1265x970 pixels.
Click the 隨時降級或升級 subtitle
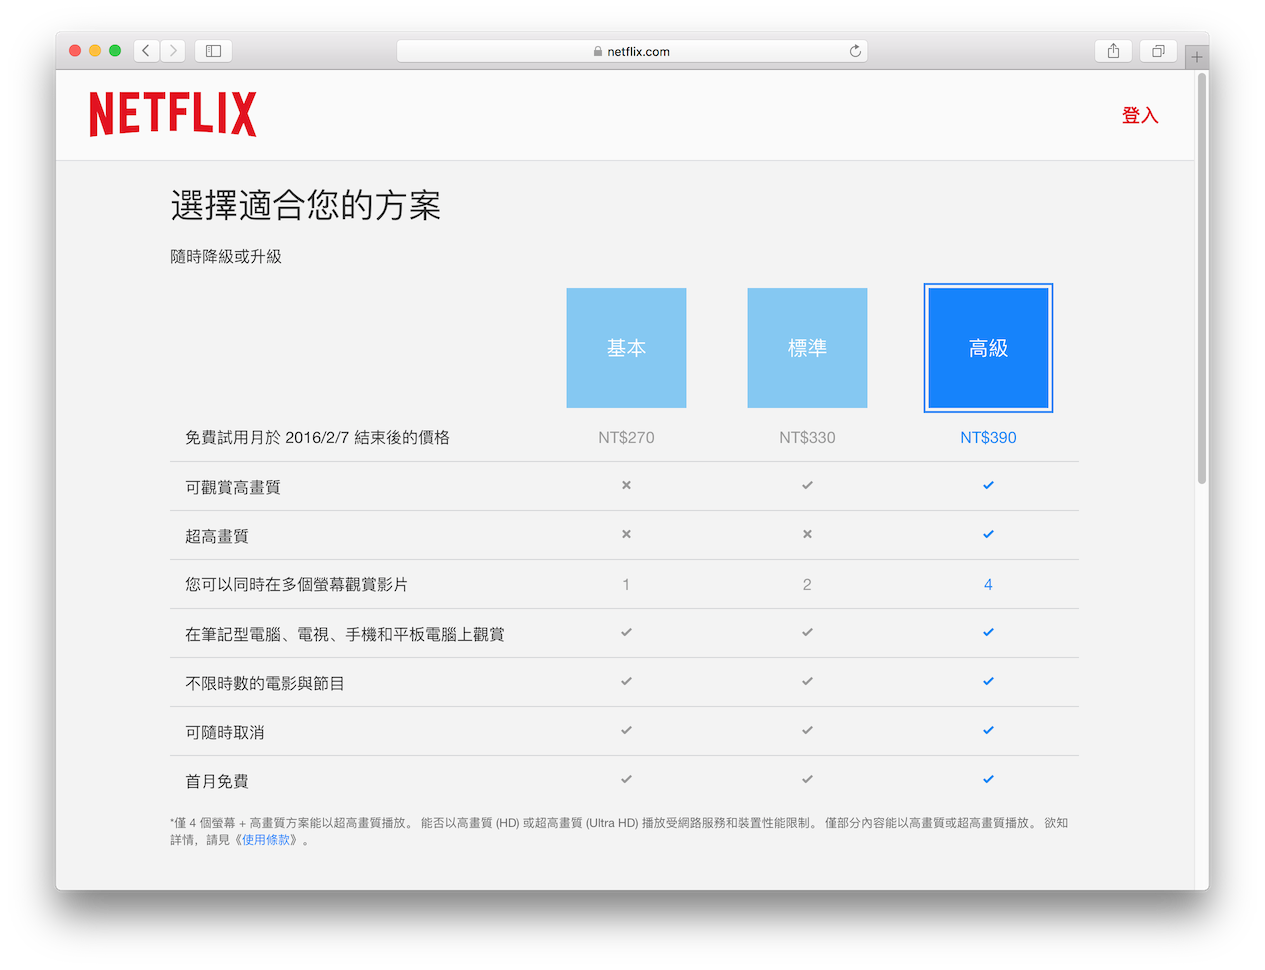[x=226, y=256]
